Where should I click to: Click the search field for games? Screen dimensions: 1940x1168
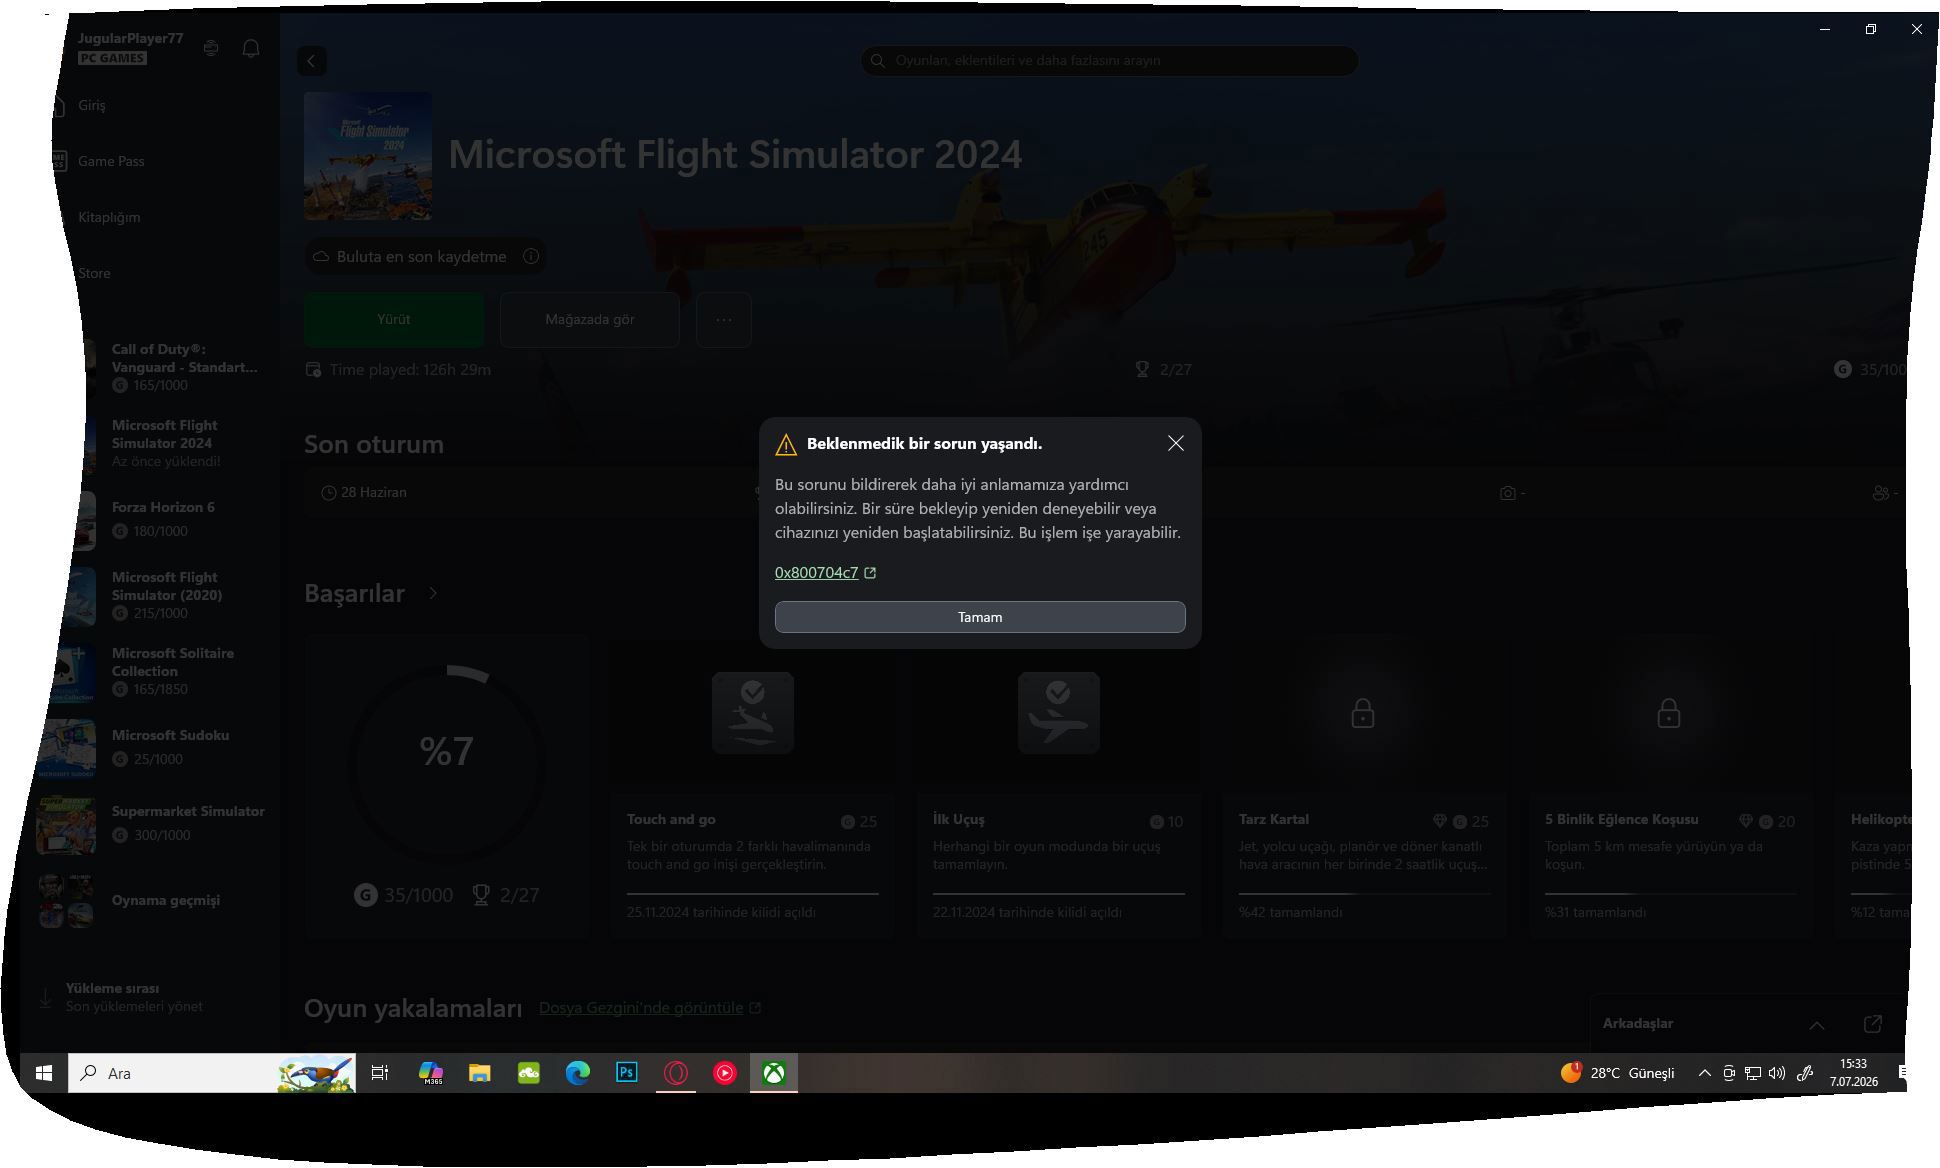point(1109,60)
